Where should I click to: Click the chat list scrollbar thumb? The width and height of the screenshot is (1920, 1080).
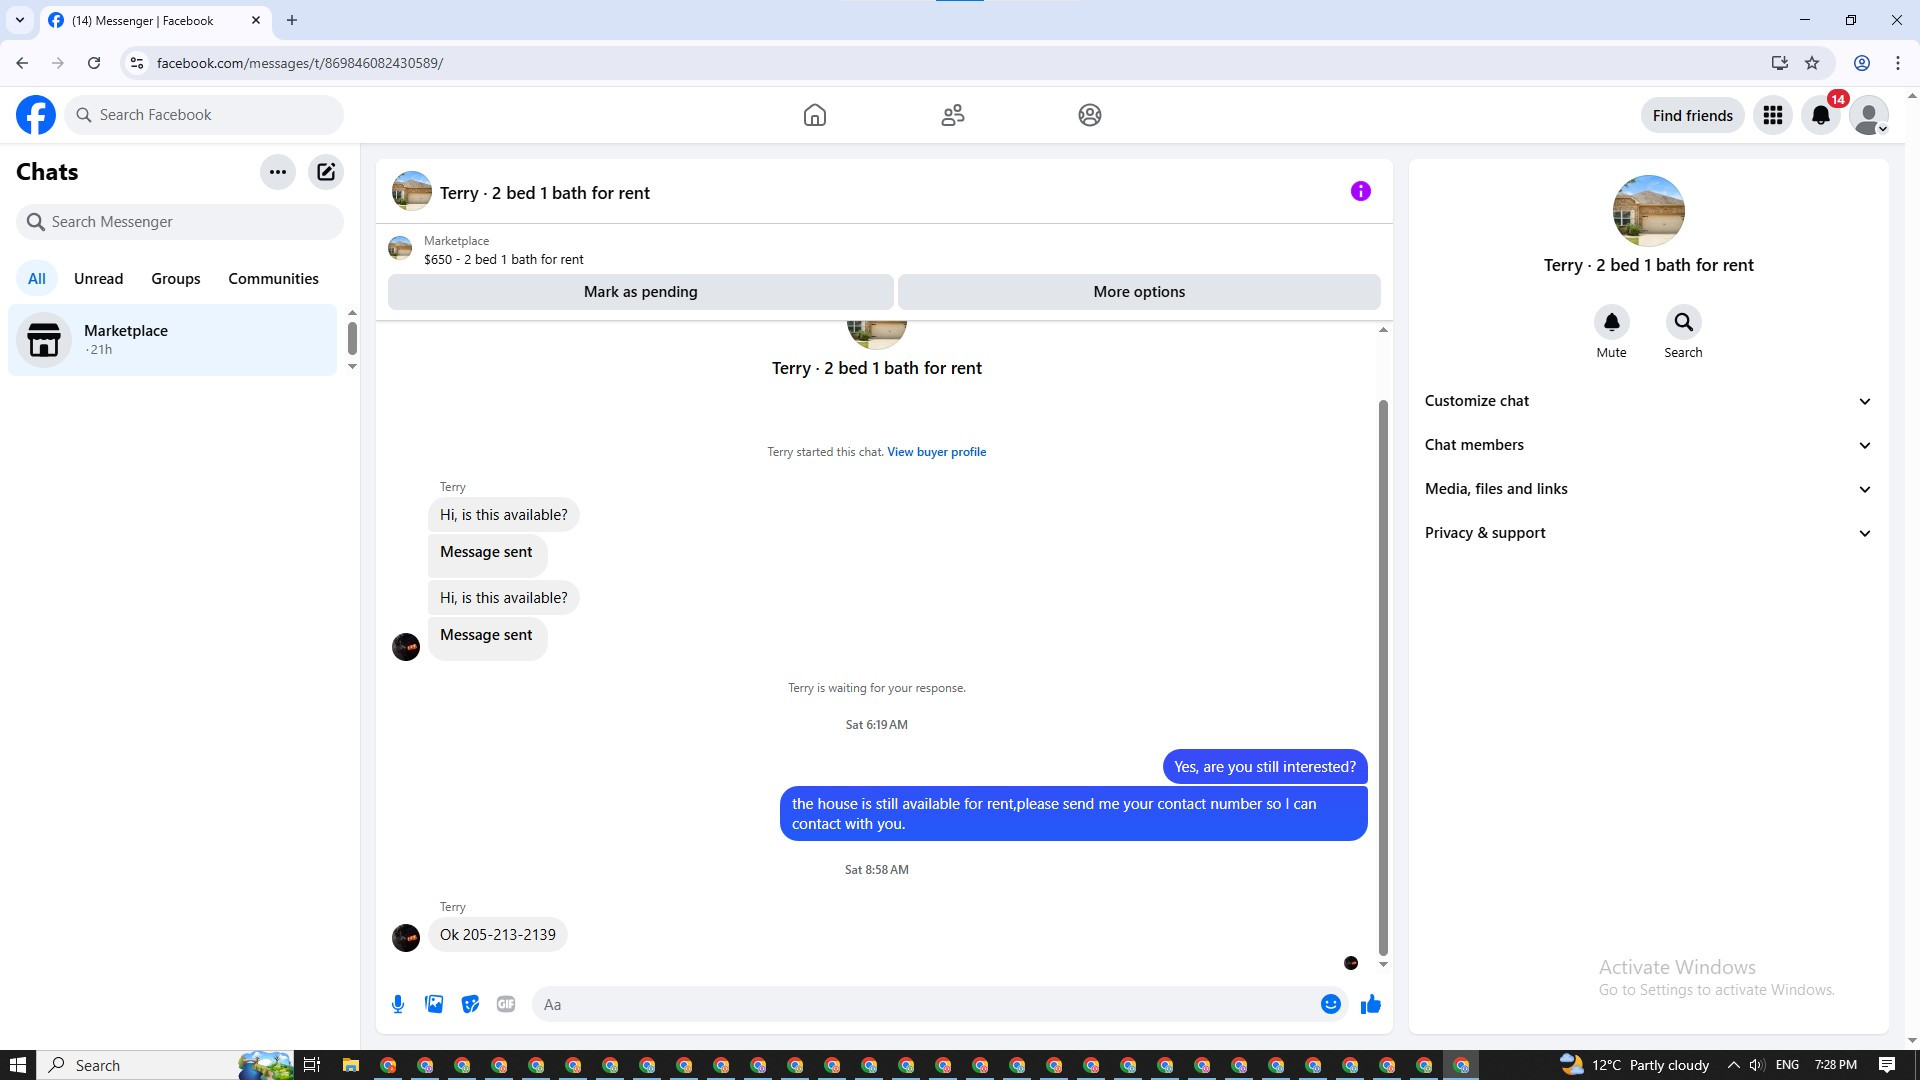352,338
